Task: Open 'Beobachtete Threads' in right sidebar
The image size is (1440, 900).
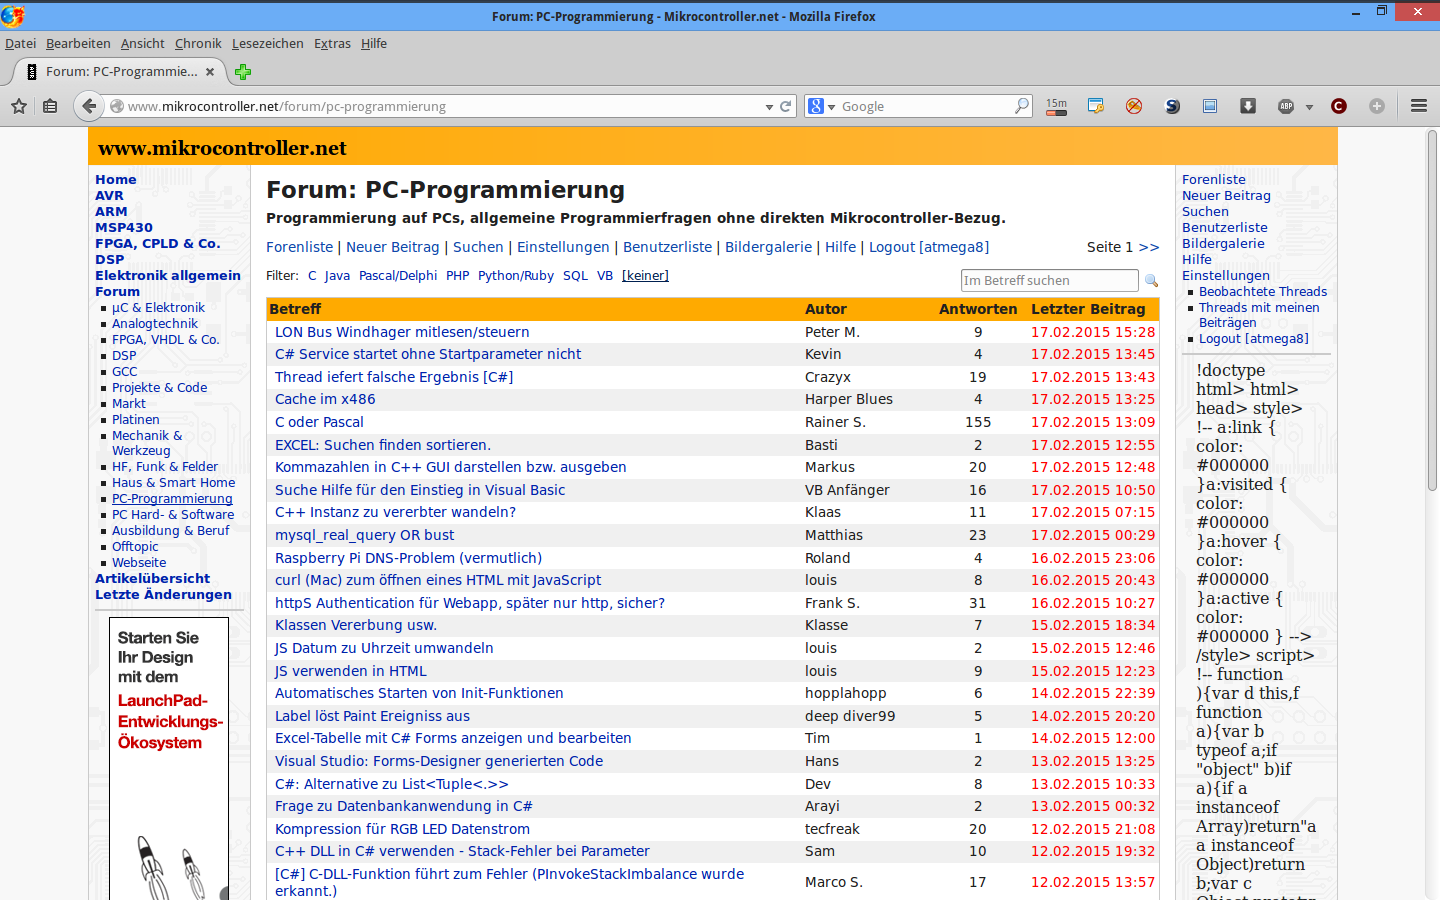Action: pos(1263,292)
